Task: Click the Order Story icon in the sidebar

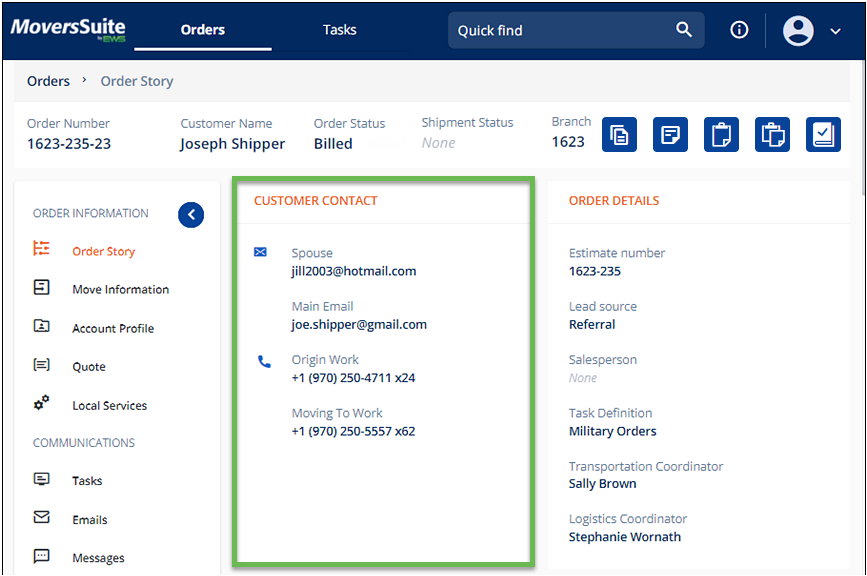Action: [x=42, y=250]
